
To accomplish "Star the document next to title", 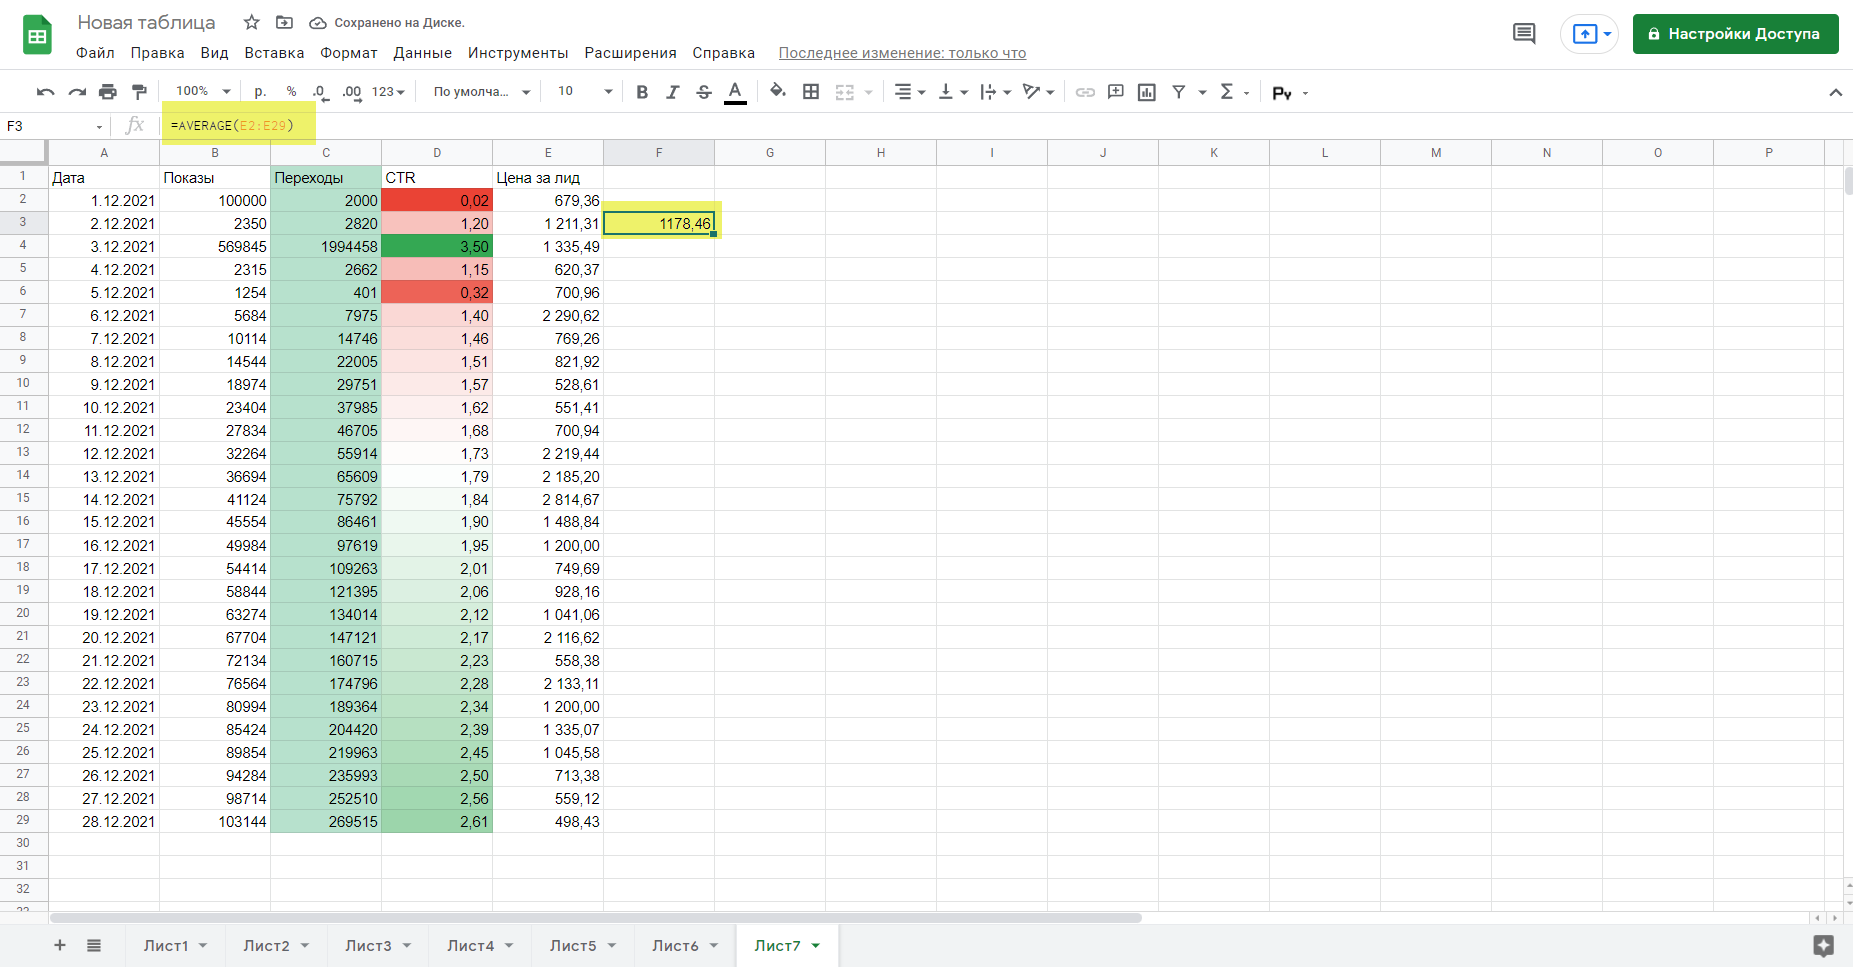I will (x=252, y=22).
